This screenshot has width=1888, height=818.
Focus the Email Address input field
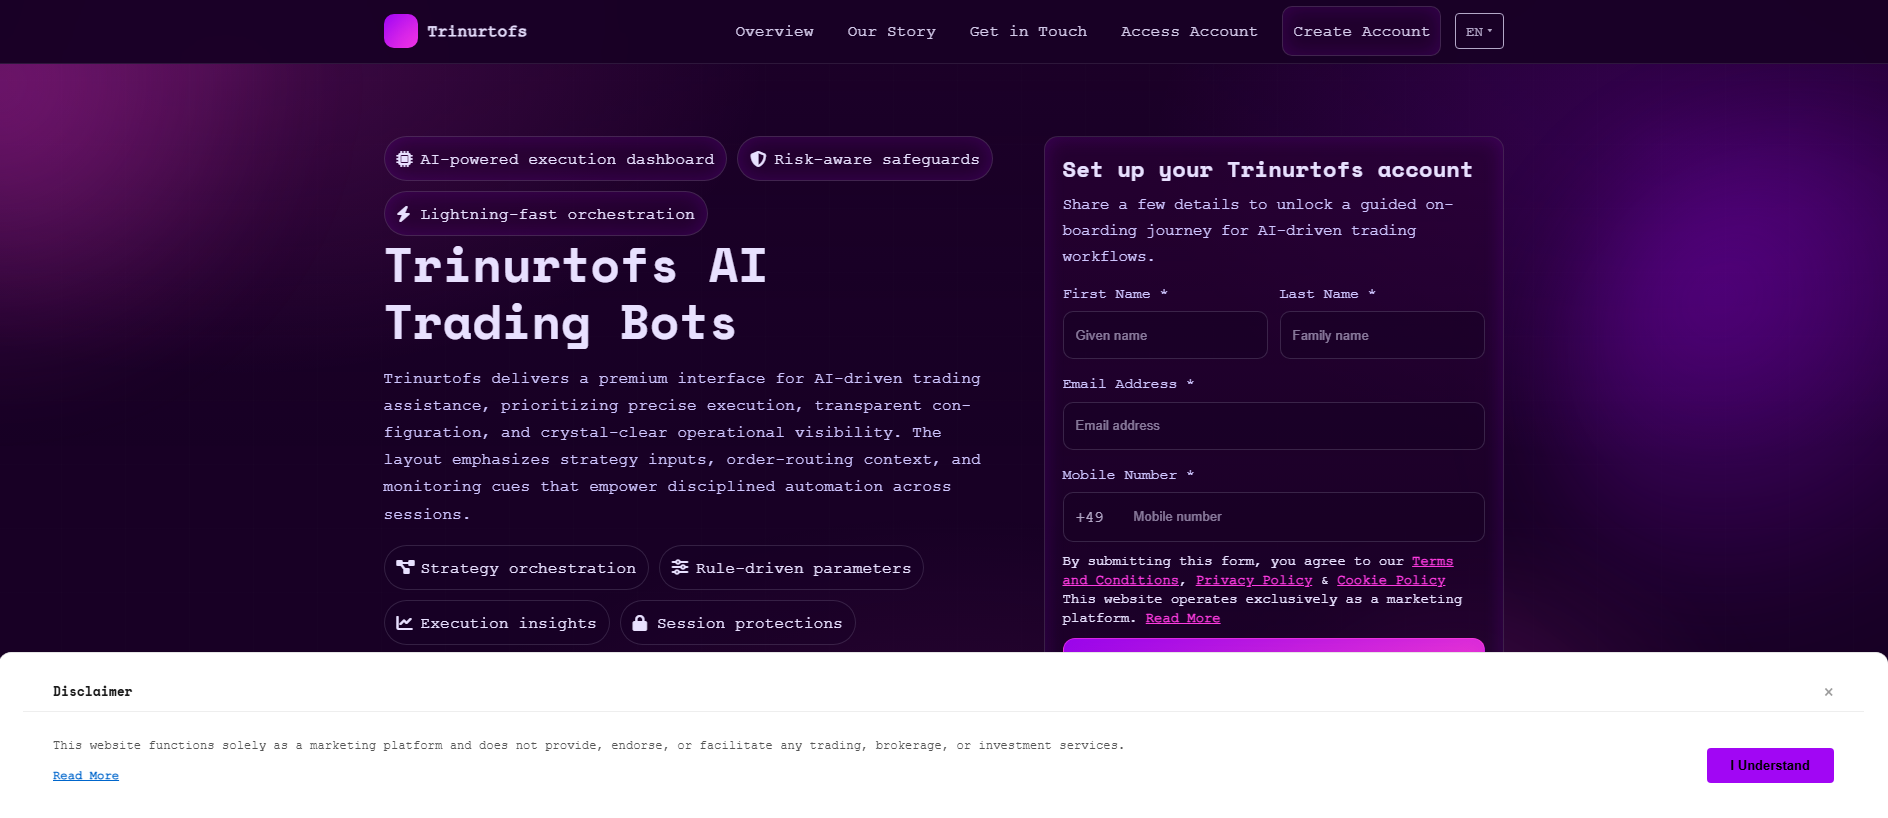click(x=1273, y=426)
